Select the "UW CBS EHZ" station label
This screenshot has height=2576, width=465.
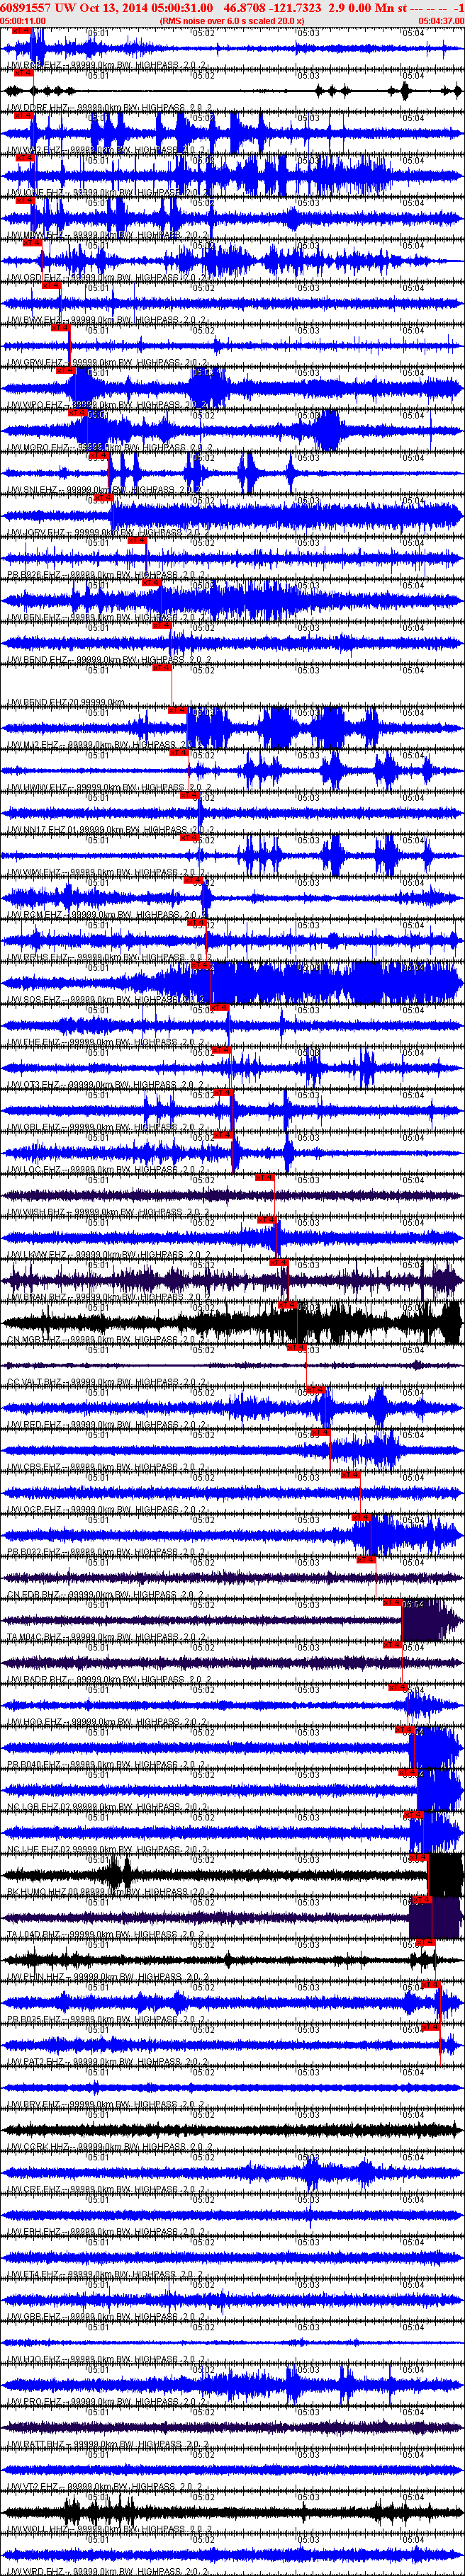(x=34, y=1467)
